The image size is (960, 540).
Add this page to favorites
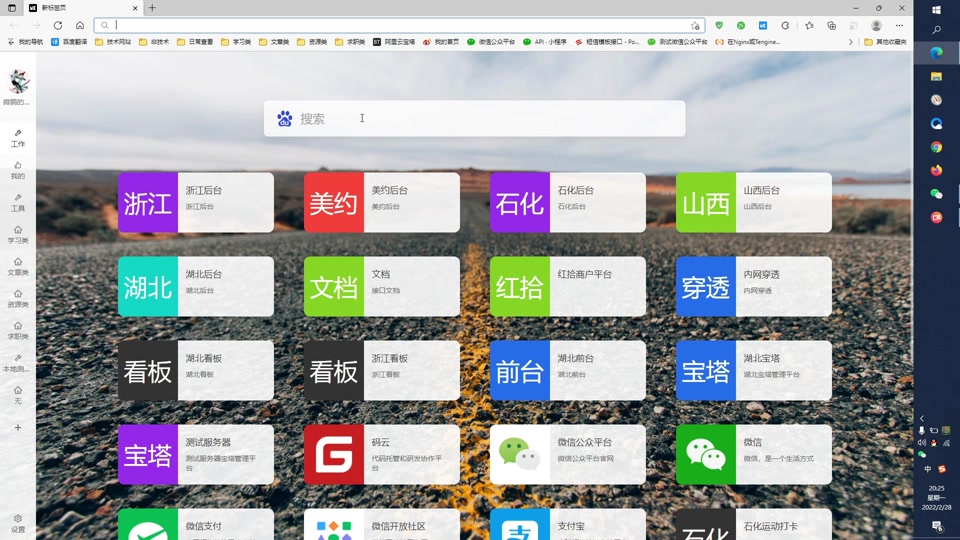coord(695,26)
